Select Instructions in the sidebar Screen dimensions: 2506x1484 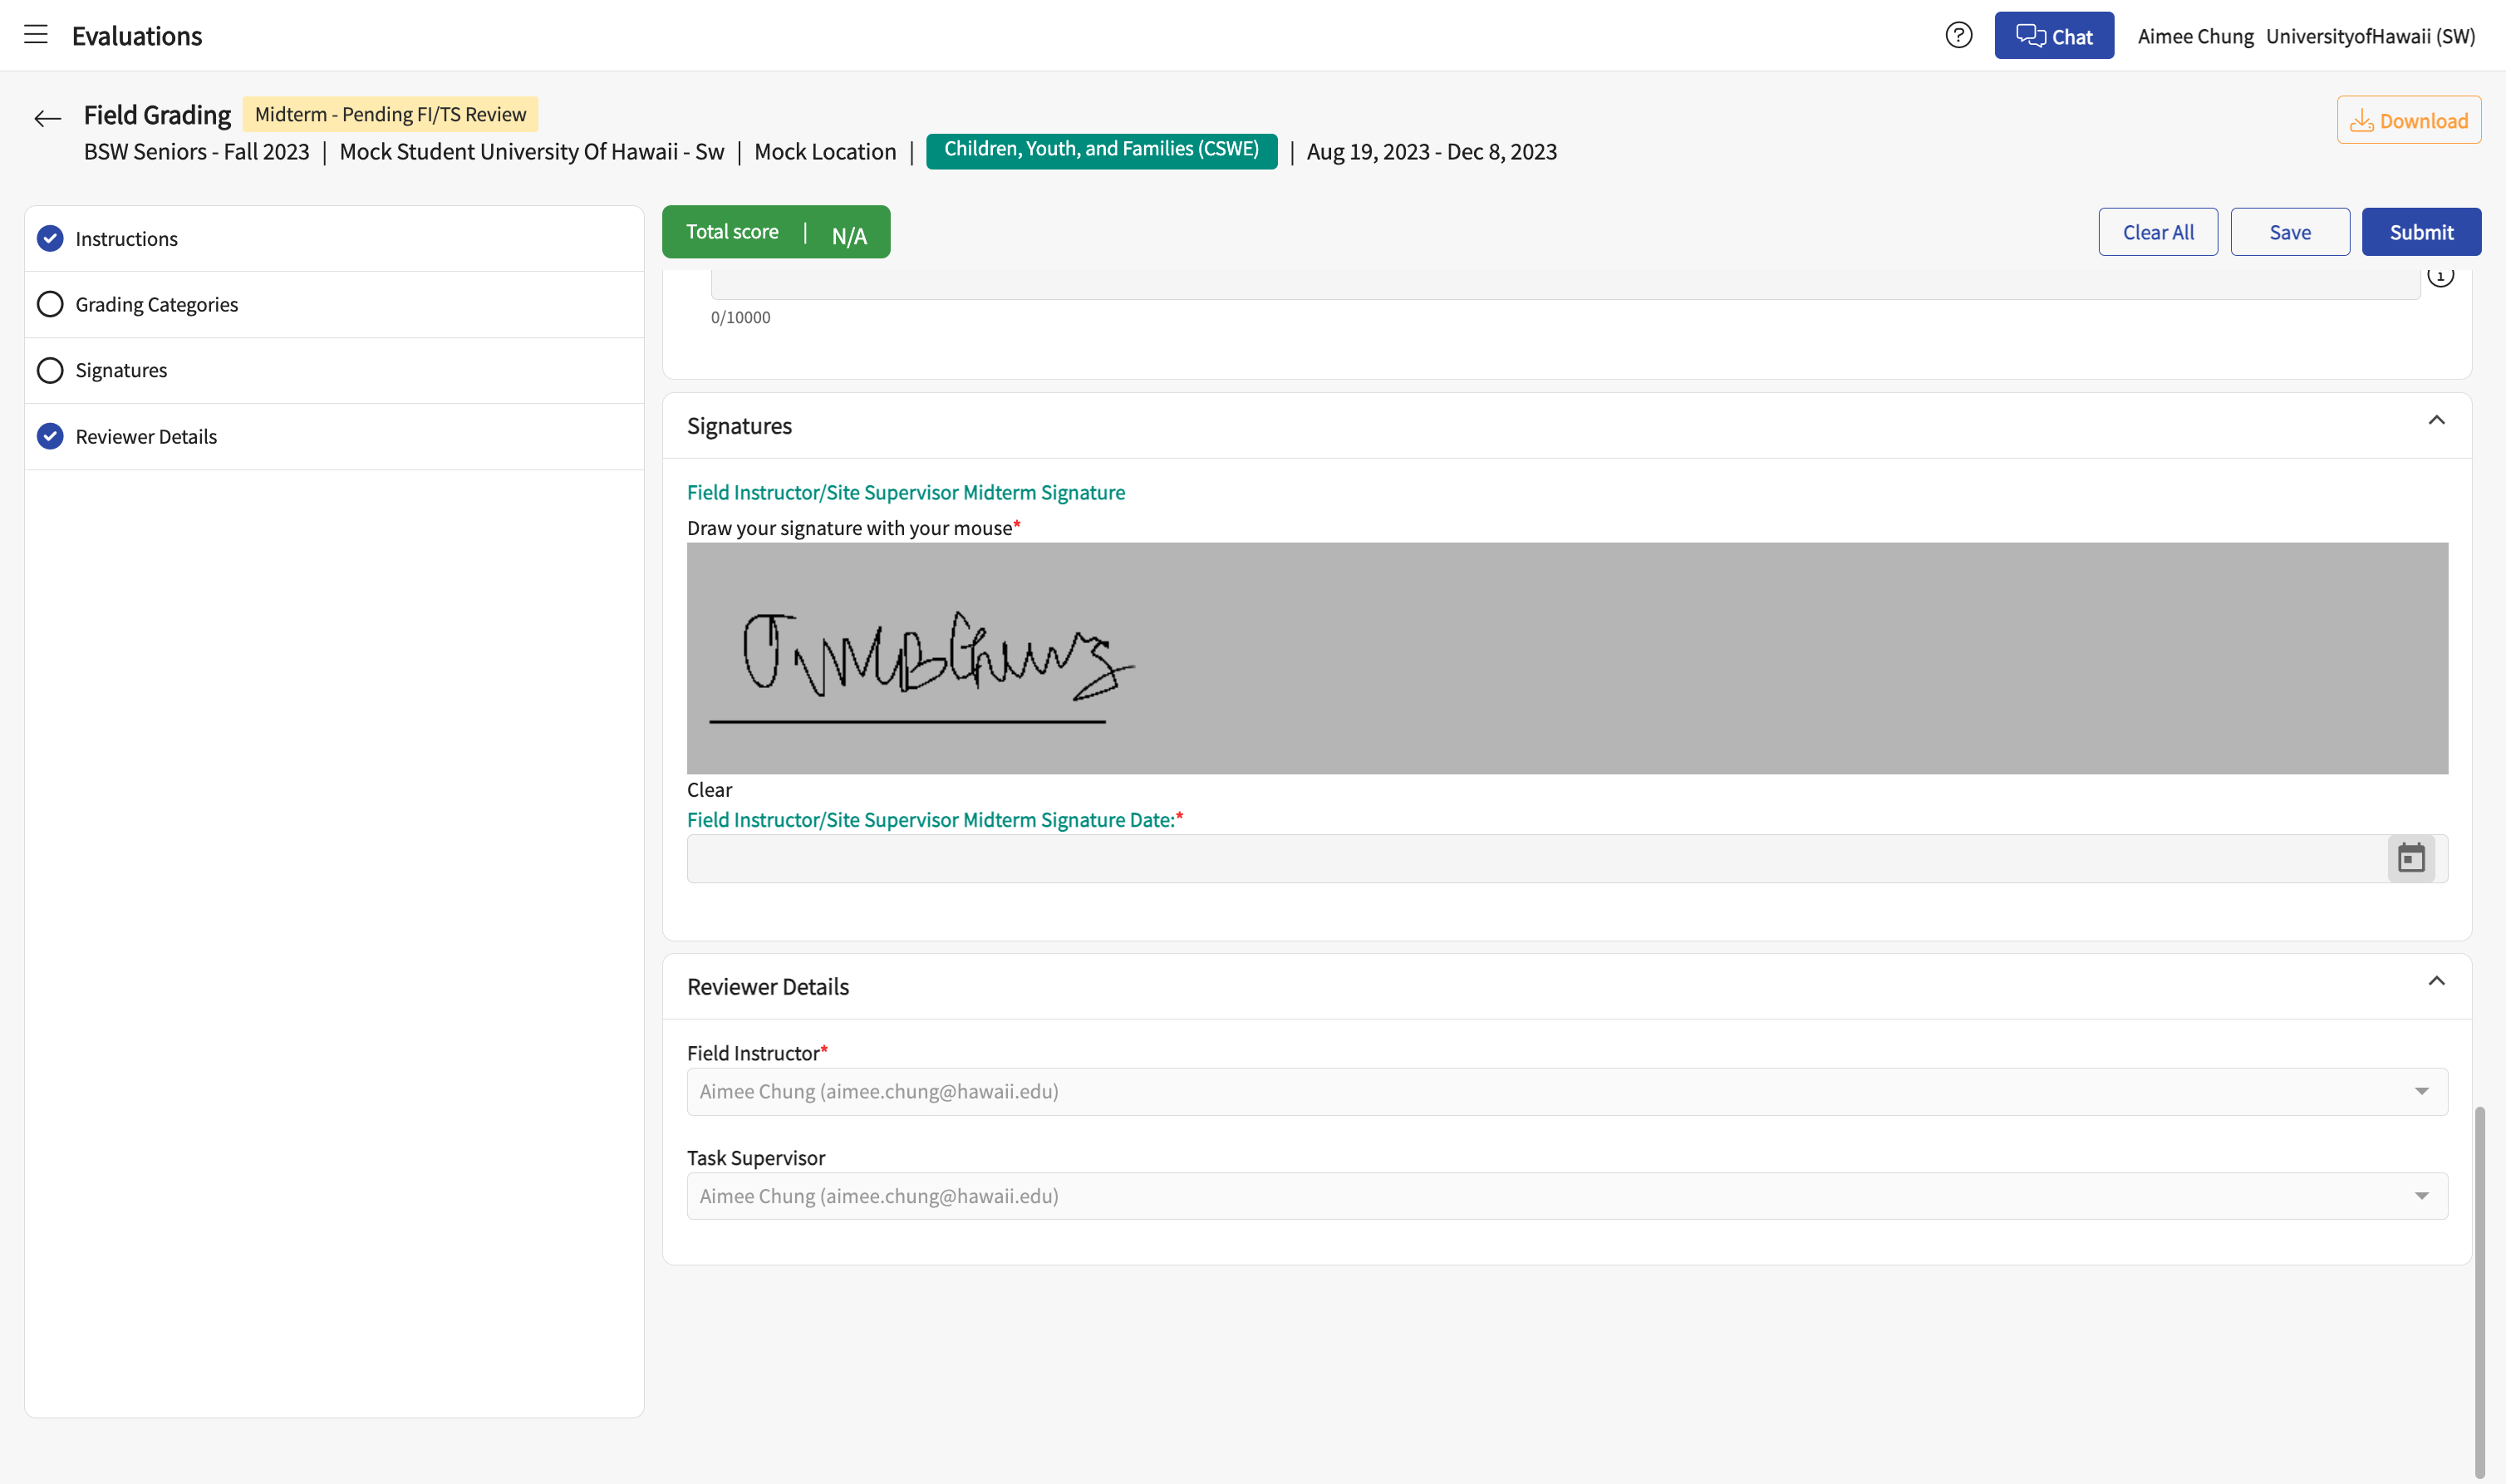pos(334,239)
